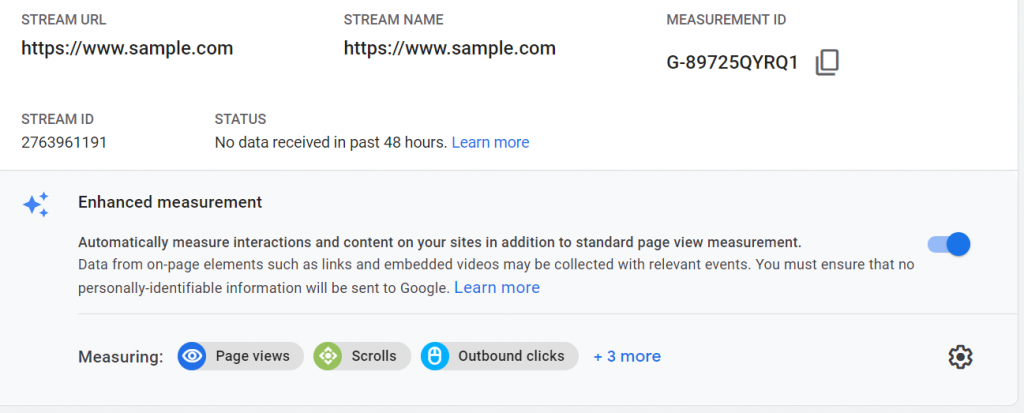
Task: Open enhanced measurement settings gear icon
Action: [960, 357]
